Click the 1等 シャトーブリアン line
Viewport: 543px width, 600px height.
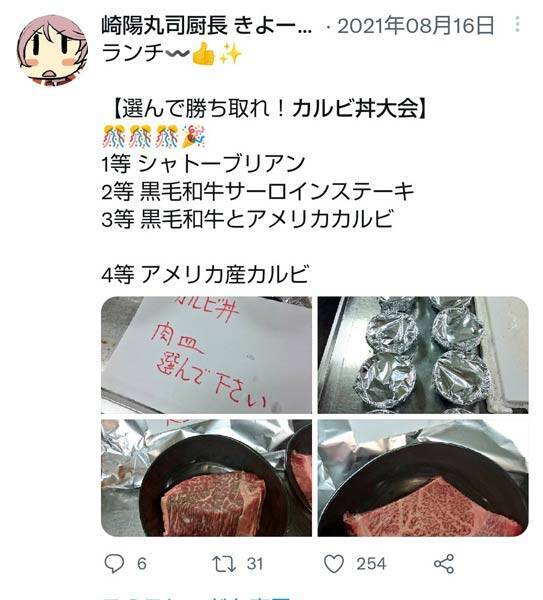click(x=203, y=164)
